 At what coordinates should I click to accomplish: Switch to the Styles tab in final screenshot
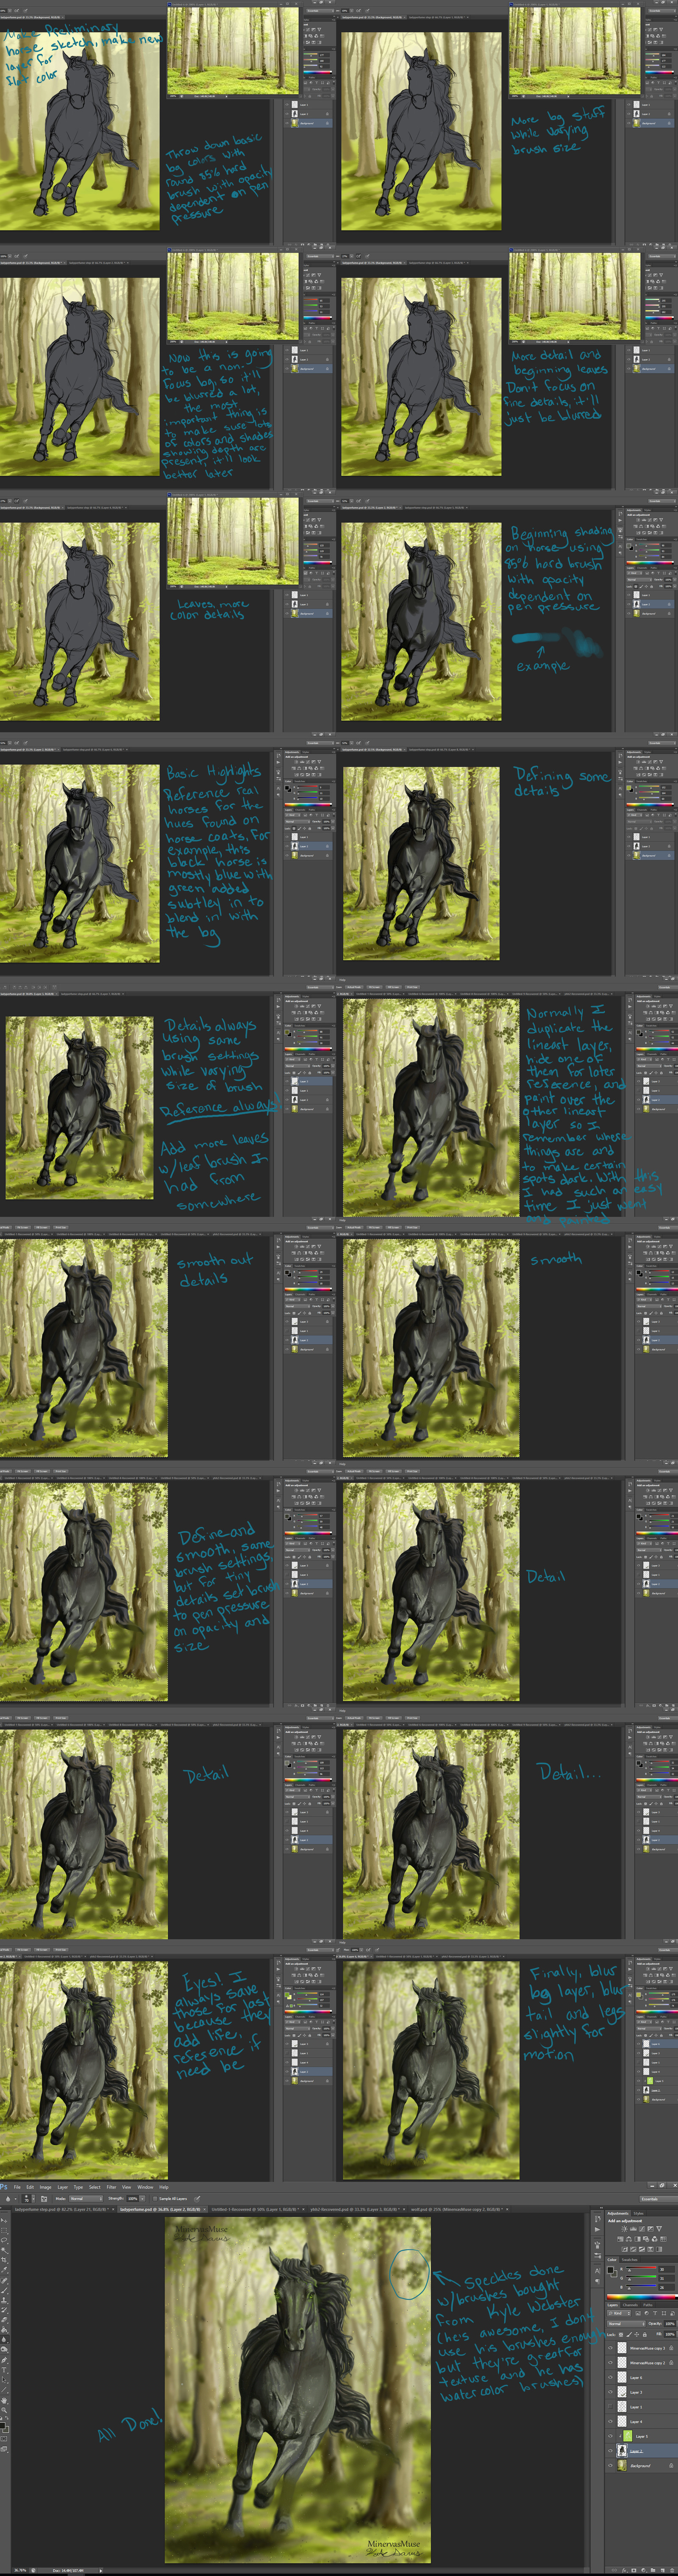coord(639,2213)
